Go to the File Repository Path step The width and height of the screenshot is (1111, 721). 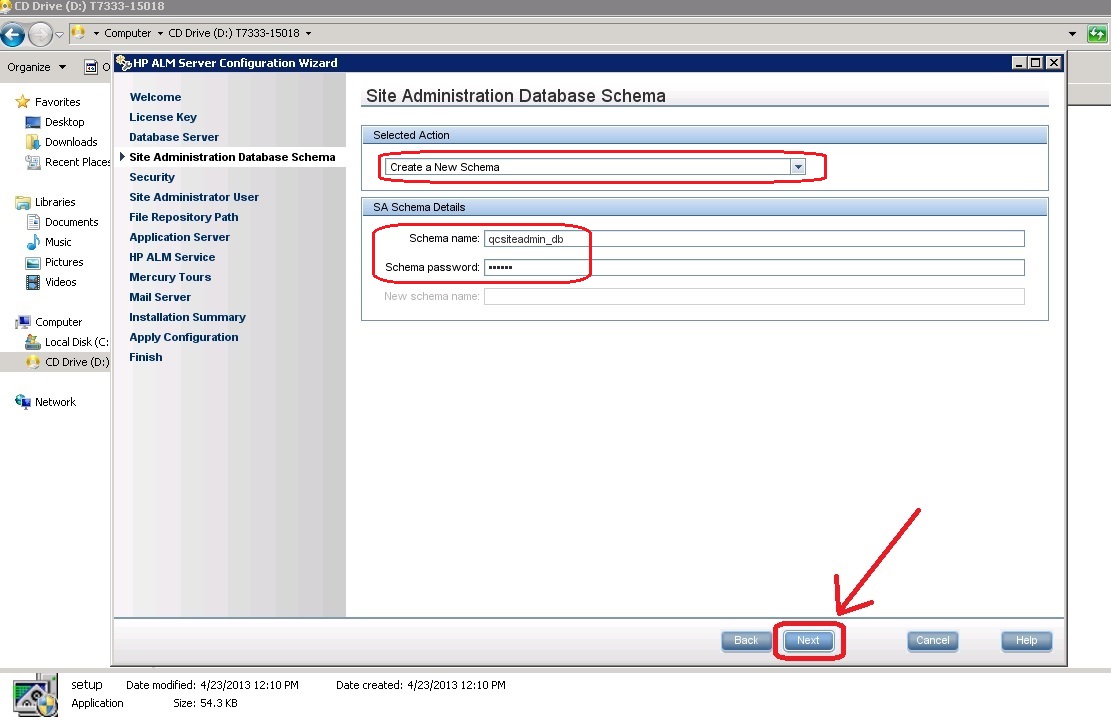tap(184, 217)
